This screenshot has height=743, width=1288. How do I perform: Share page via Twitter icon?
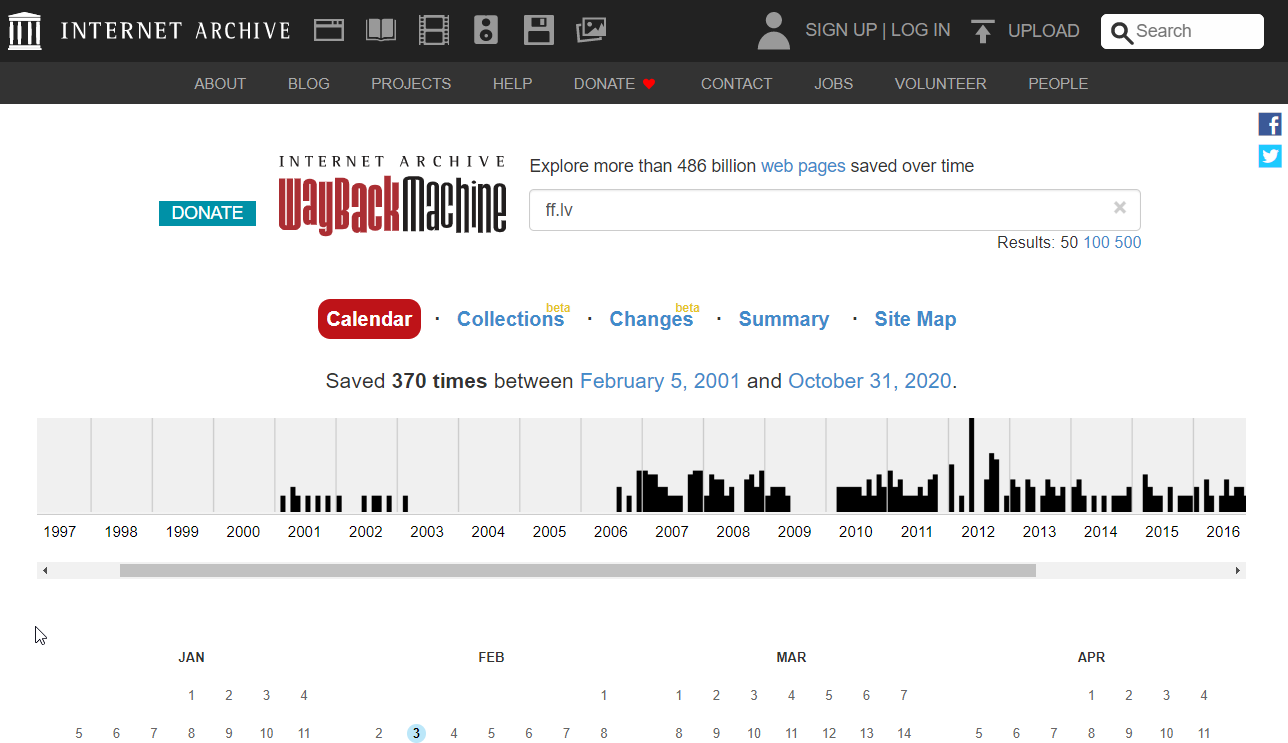tap(1270, 156)
